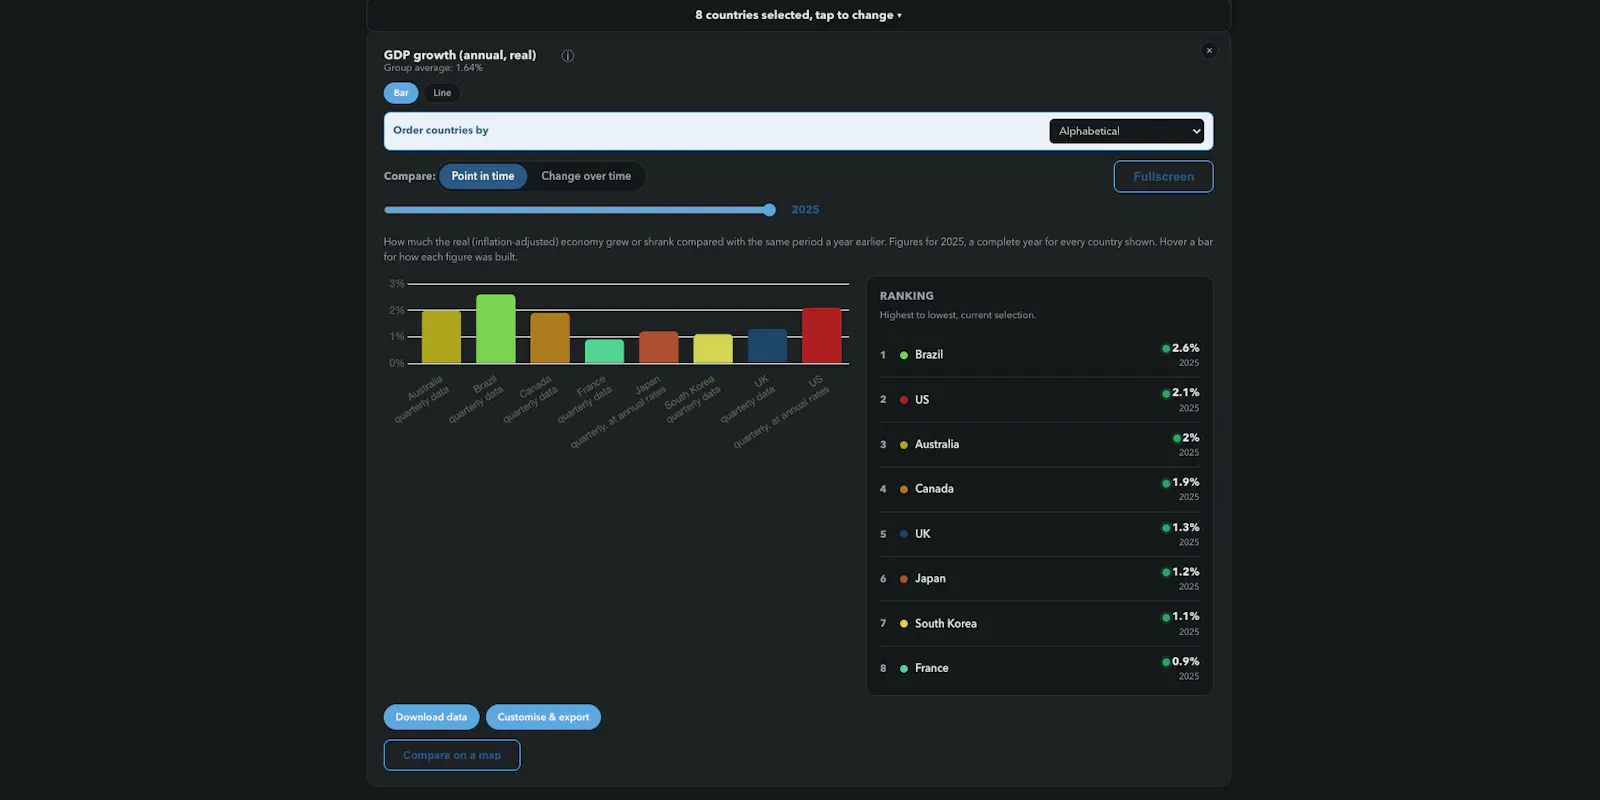
Task: Click the US bar in the chart
Action: click(822, 336)
